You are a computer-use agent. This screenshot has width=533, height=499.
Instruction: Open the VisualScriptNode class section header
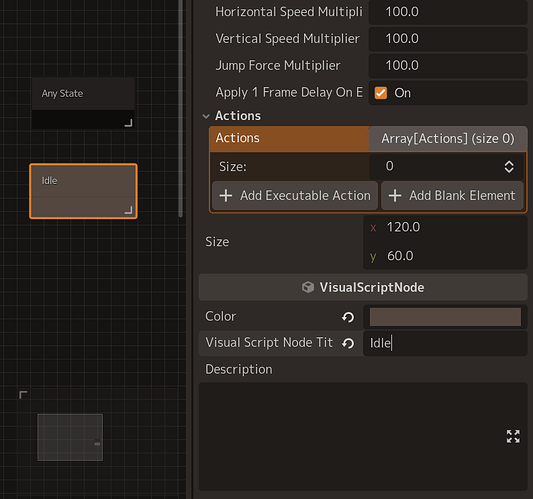coord(363,287)
